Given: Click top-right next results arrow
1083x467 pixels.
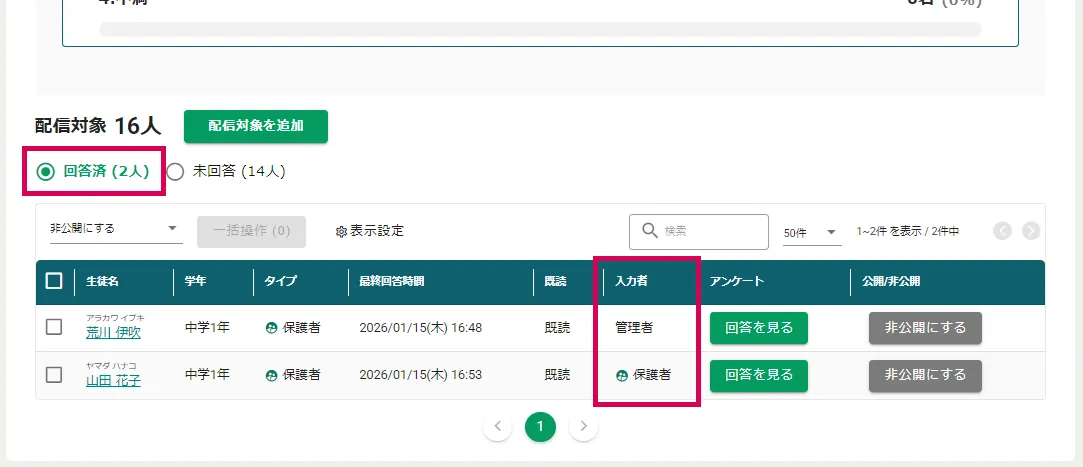Looking at the screenshot, I should pos(1030,231).
